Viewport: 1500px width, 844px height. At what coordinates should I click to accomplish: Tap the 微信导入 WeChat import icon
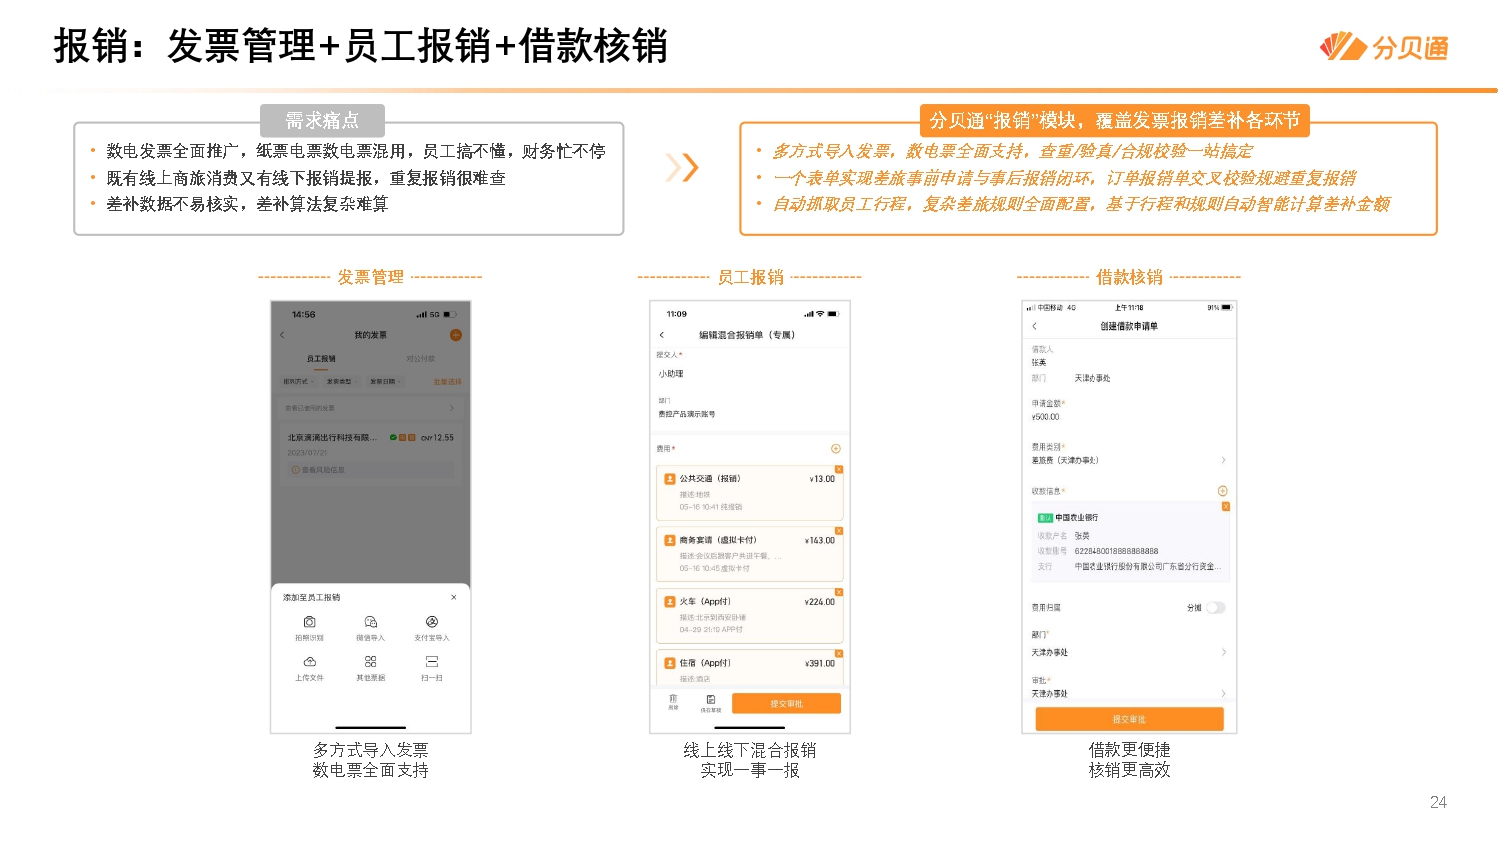click(371, 622)
